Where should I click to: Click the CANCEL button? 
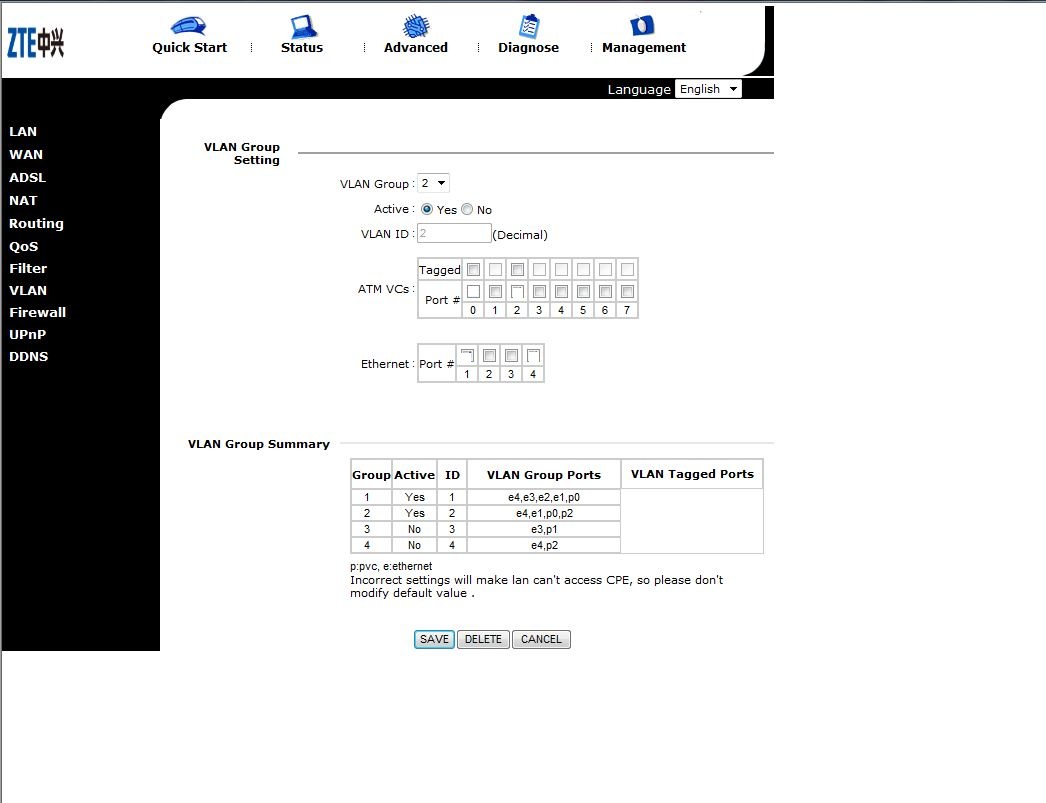coord(541,639)
